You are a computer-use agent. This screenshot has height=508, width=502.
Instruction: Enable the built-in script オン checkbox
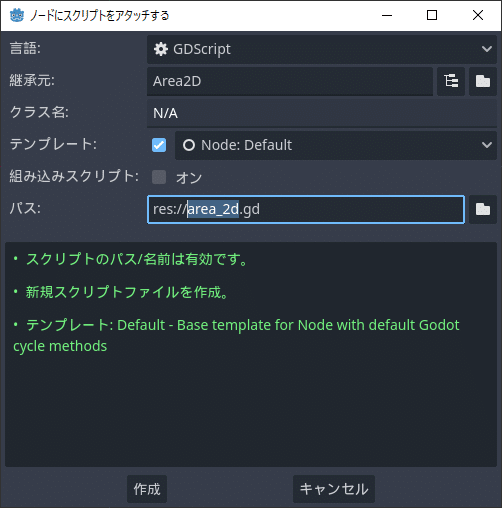click(x=159, y=177)
